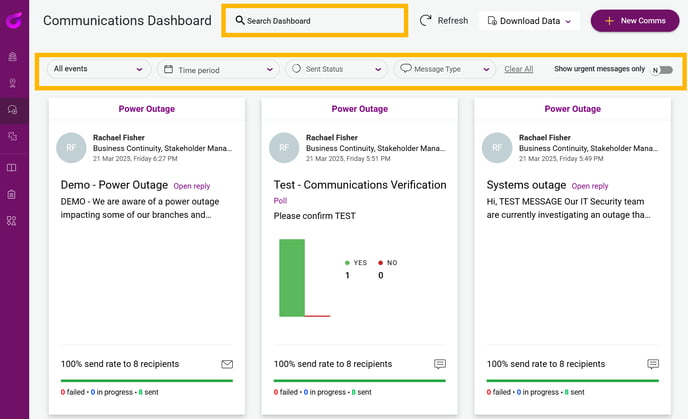688x419 pixels.
Task: Click the '21 Mar 2025, Friday 6:27 PM' timestamp
Action: (x=135, y=159)
